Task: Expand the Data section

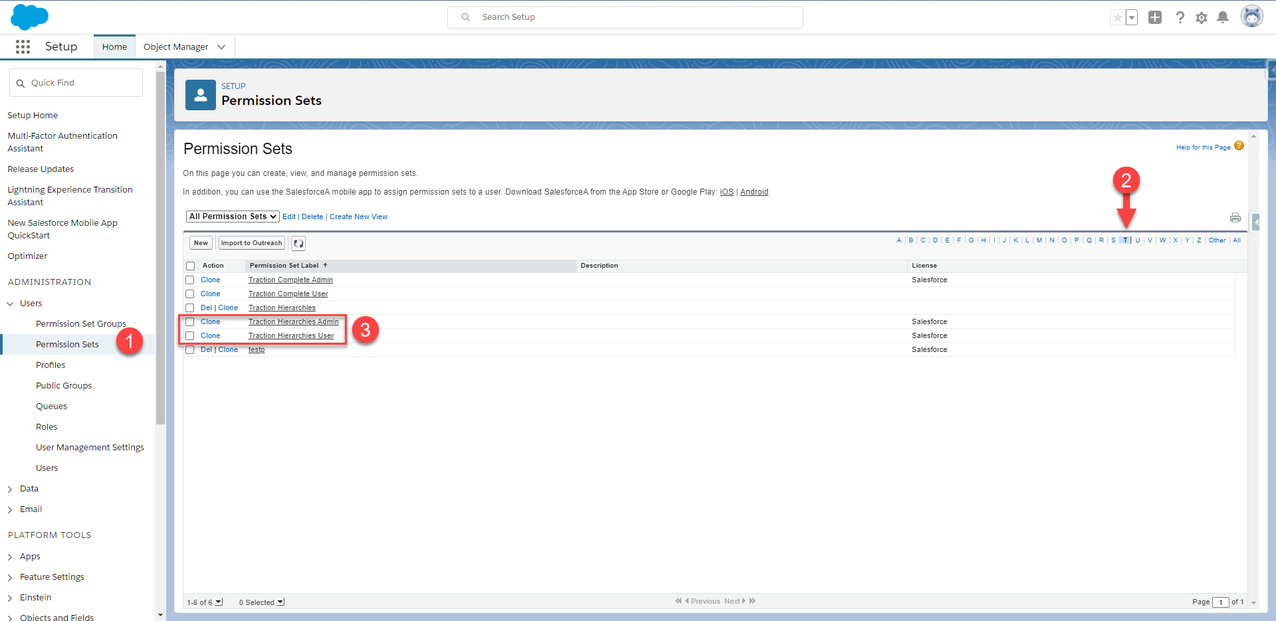Action: [x=11, y=489]
